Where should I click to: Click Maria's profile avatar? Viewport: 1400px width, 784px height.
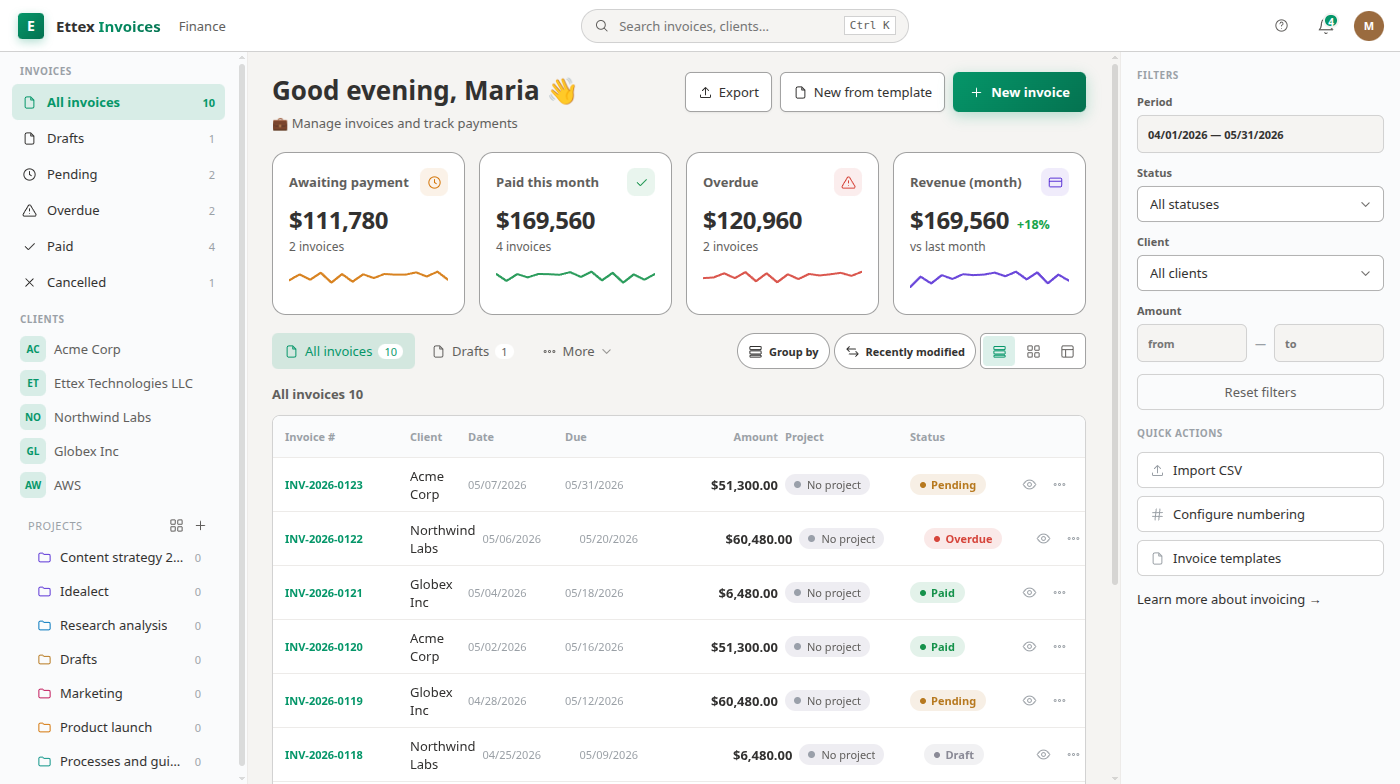1369,26
